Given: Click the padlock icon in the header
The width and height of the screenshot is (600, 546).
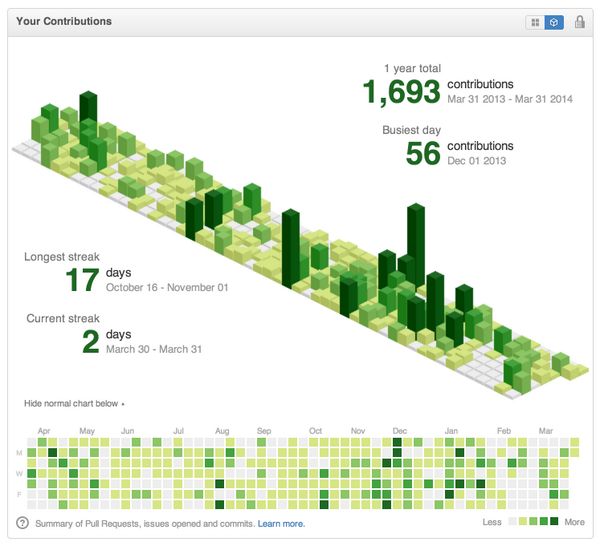Looking at the screenshot, I should point(580,22).
